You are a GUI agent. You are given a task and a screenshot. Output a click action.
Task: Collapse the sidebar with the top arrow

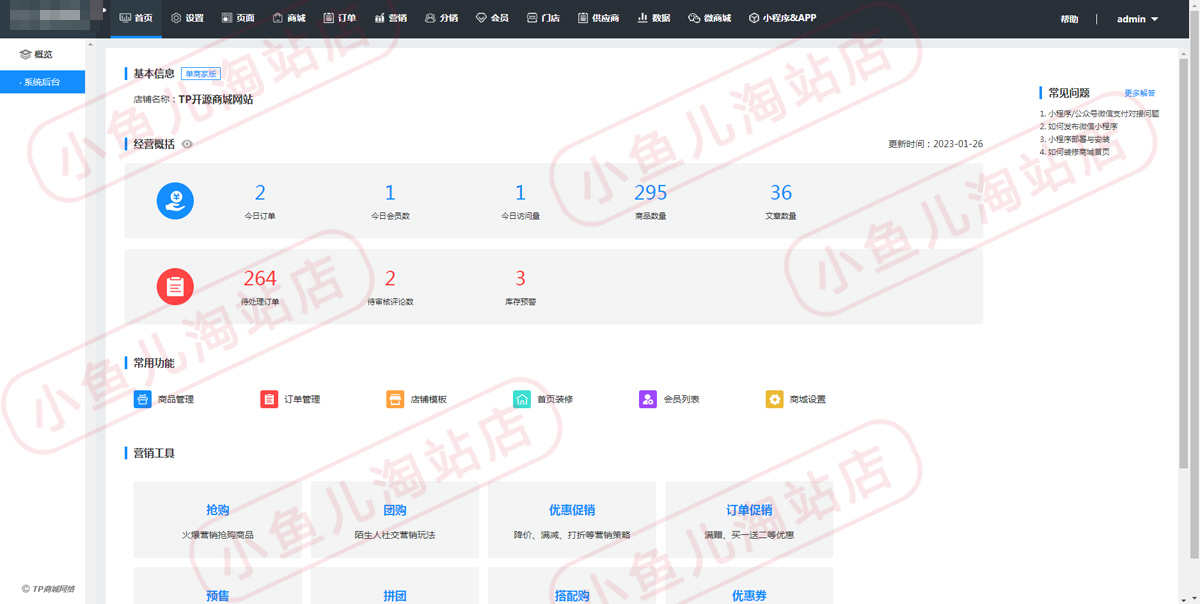[104, 10]
